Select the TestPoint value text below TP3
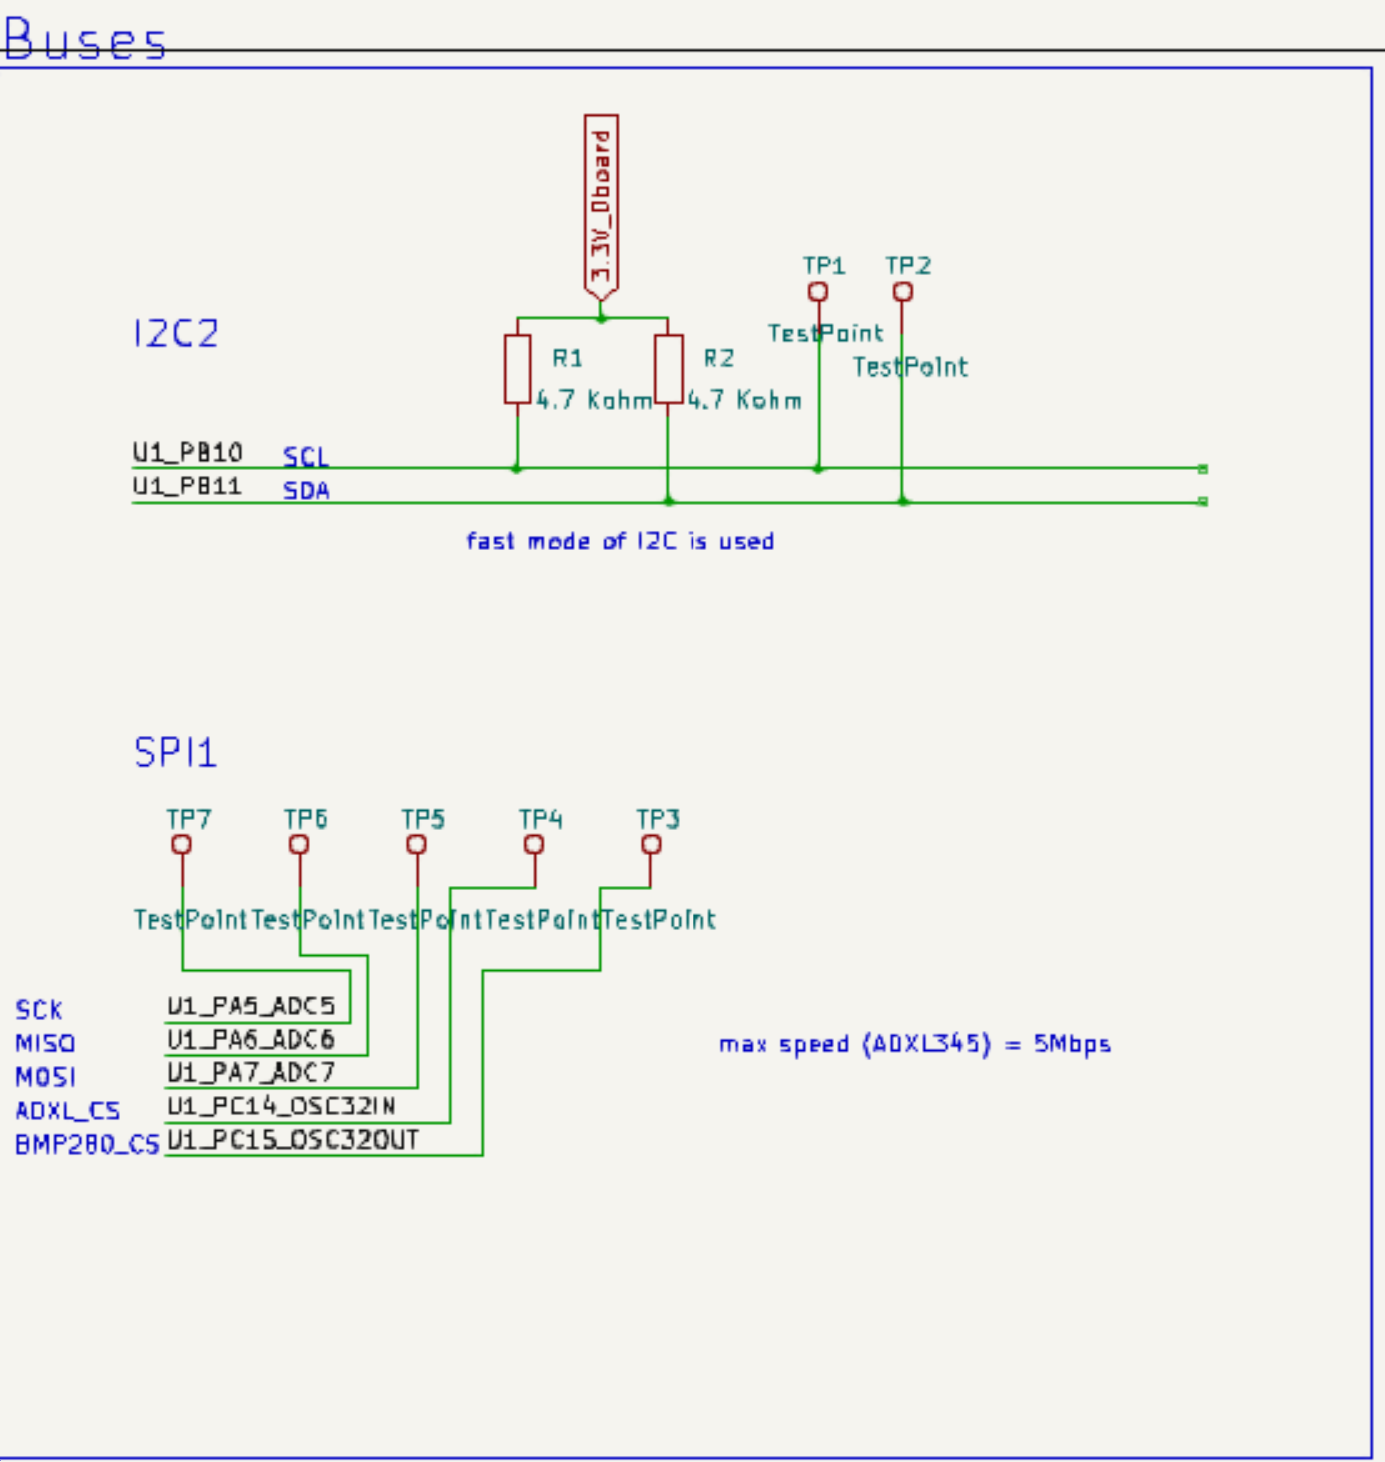This screenshot has width=1385, height=1462. click(659, 919)
